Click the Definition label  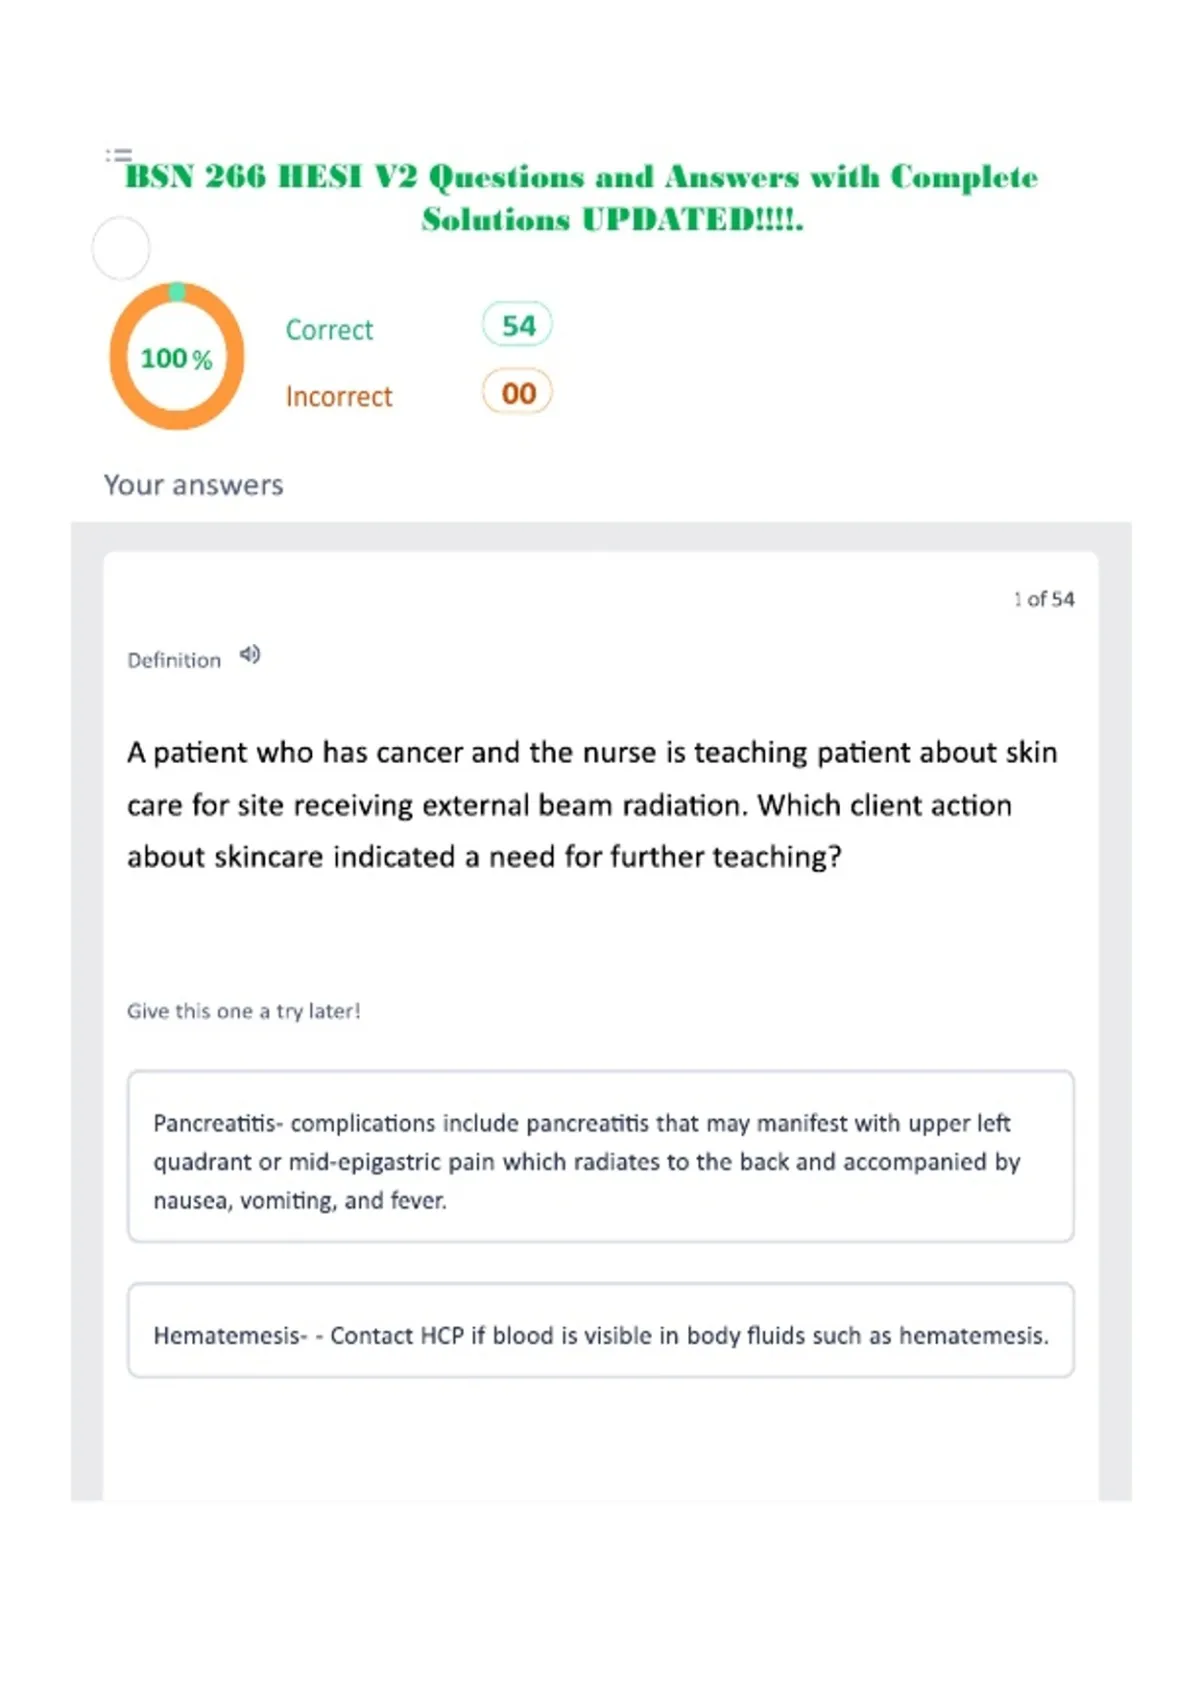click(174, 660)
